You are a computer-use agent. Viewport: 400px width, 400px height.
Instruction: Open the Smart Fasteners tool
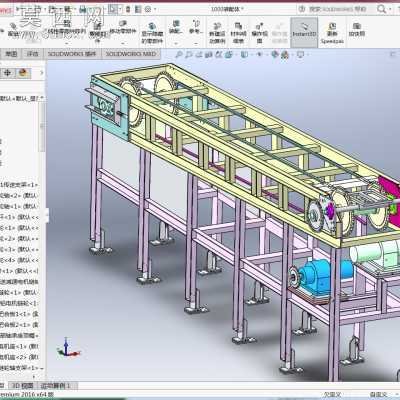point(97,32)
